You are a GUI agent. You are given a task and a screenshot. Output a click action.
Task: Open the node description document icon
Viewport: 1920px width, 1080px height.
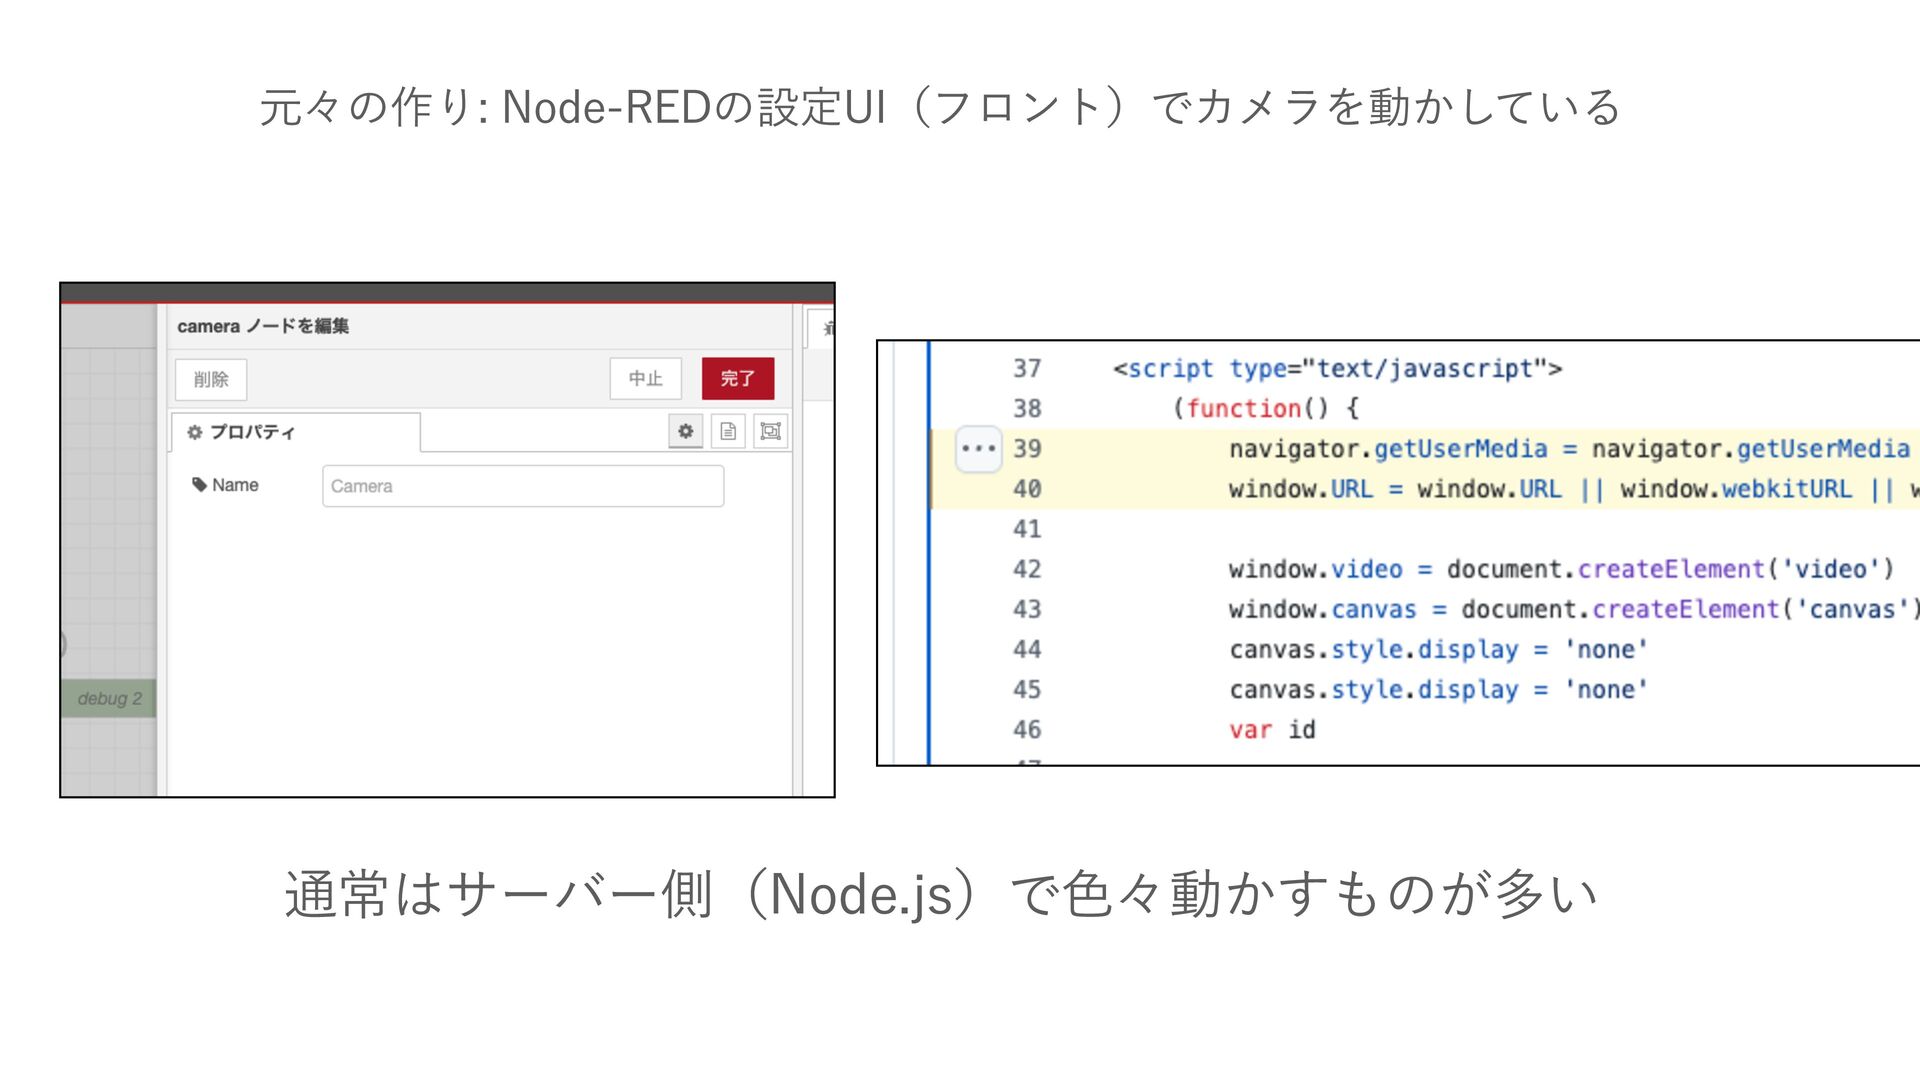[728, 431]
